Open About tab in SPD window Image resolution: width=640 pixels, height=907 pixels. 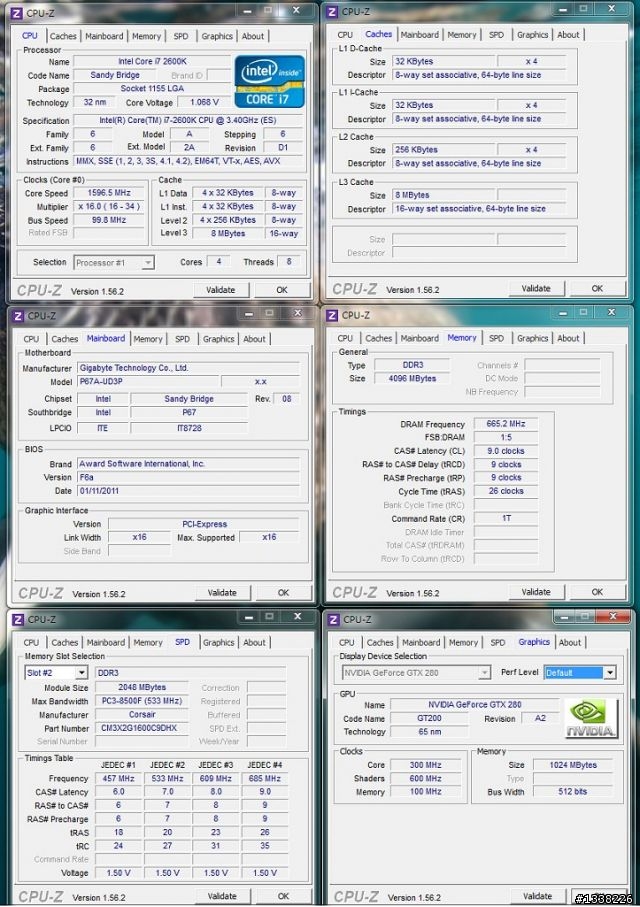coord(254,642)
